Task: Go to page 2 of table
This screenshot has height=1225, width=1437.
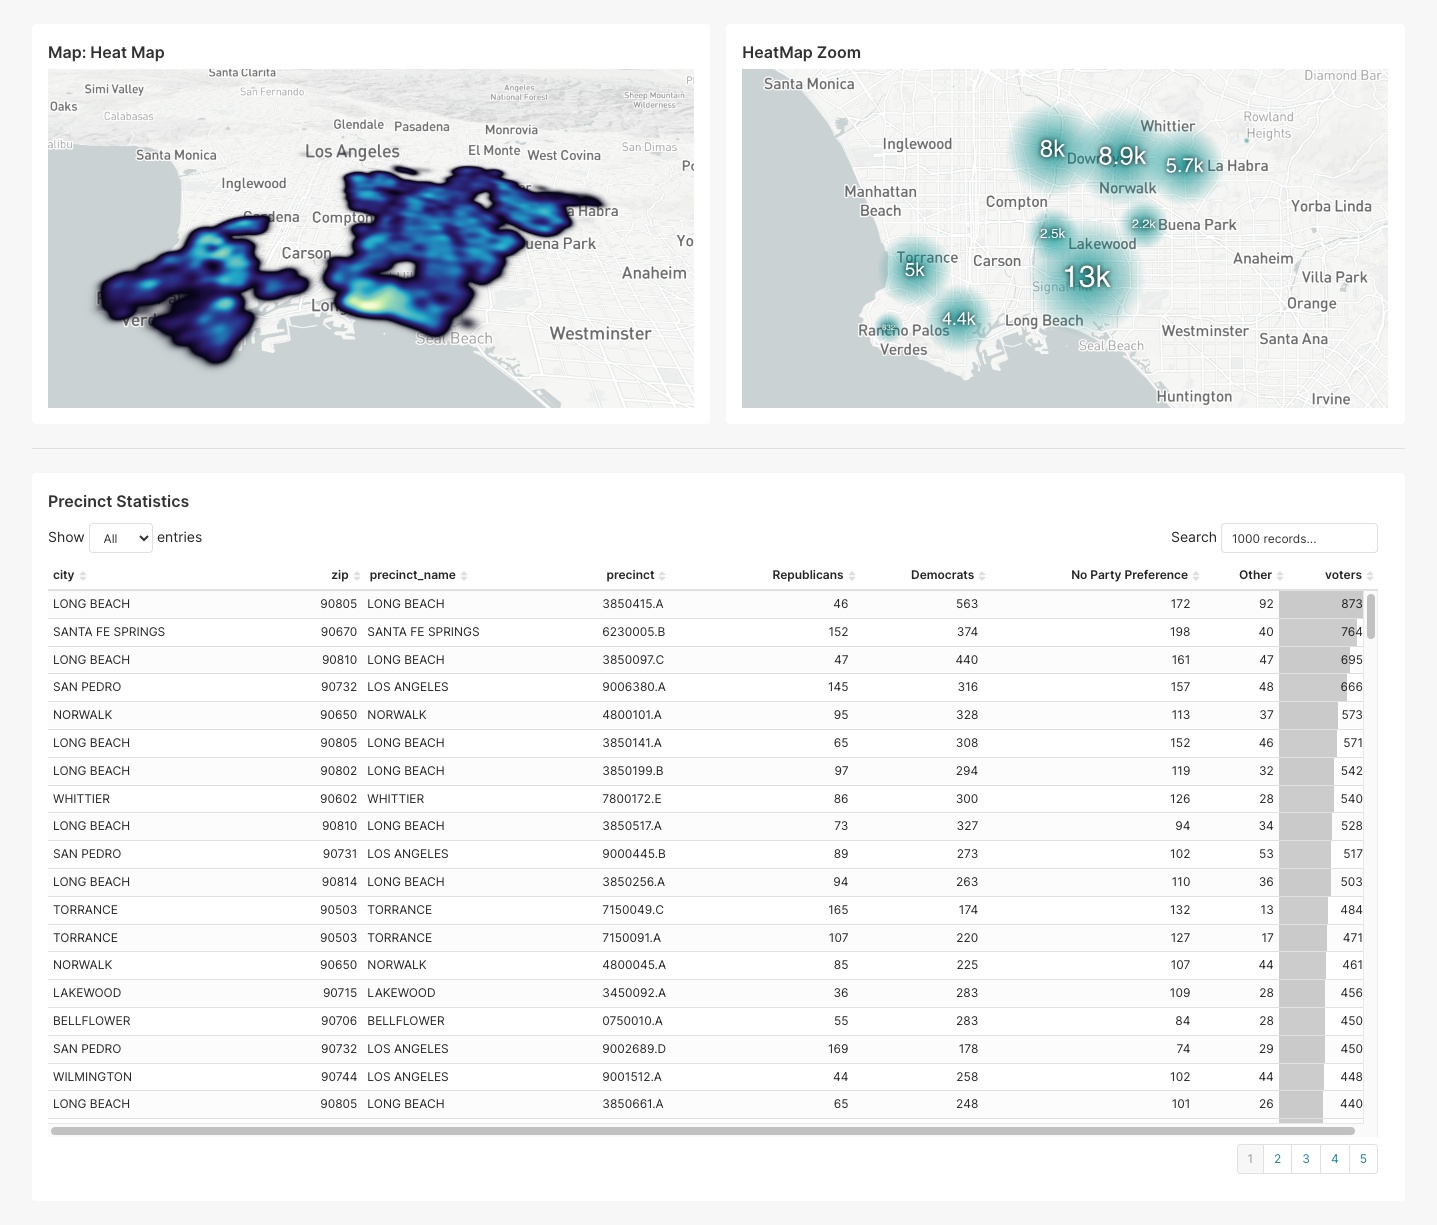Action: tap(1277, 1159)
